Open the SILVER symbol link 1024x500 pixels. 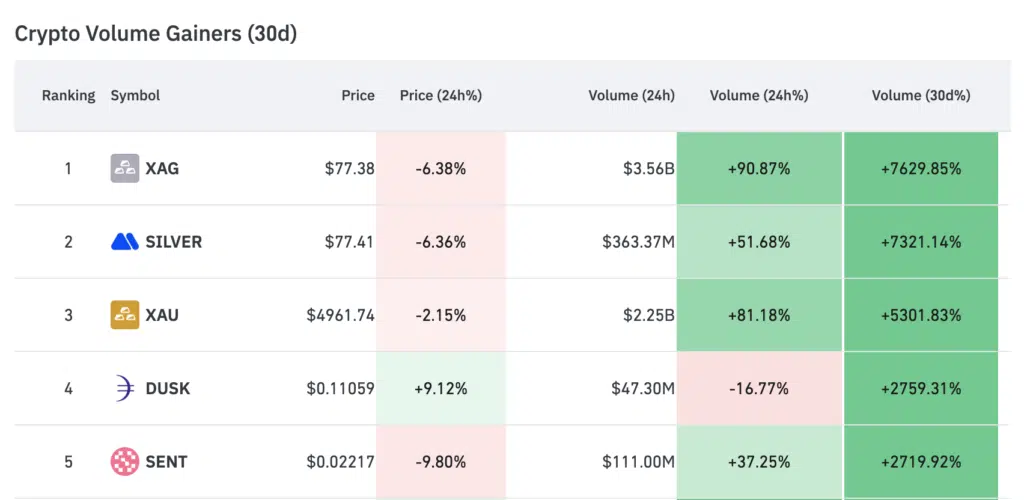[x=173, y=241]
